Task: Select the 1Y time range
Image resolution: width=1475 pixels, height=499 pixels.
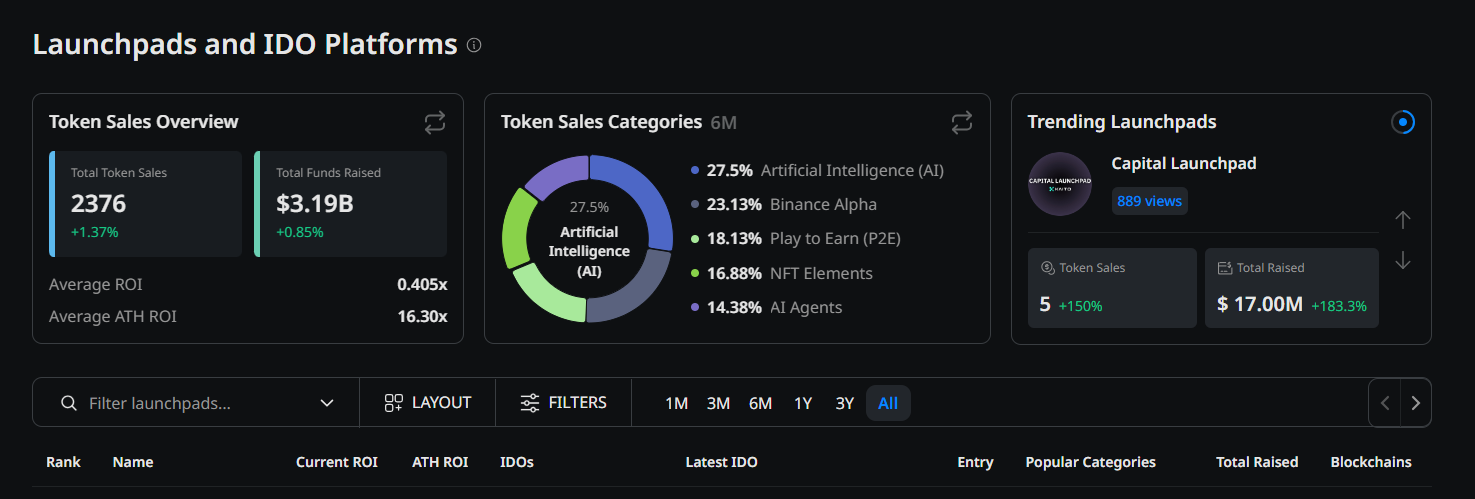Action: pos(803,403)
